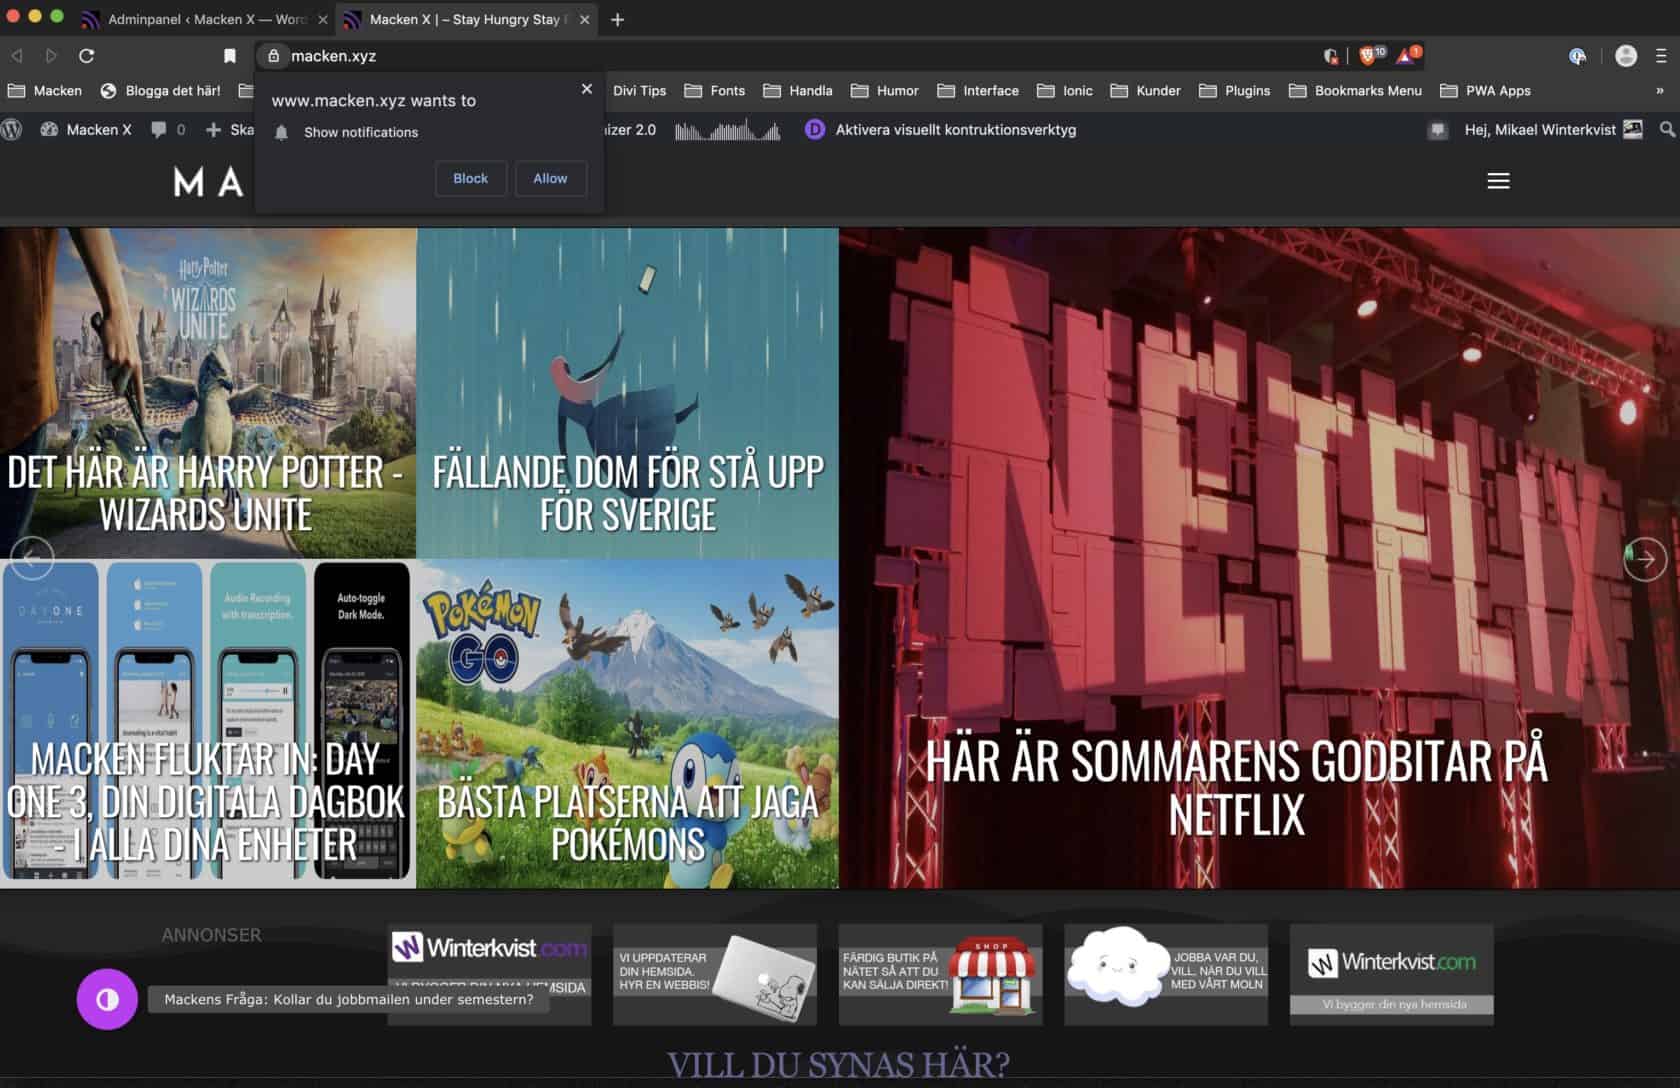Click the admin bar search magnifier

pyautogui.click(x=1666, y=129)
